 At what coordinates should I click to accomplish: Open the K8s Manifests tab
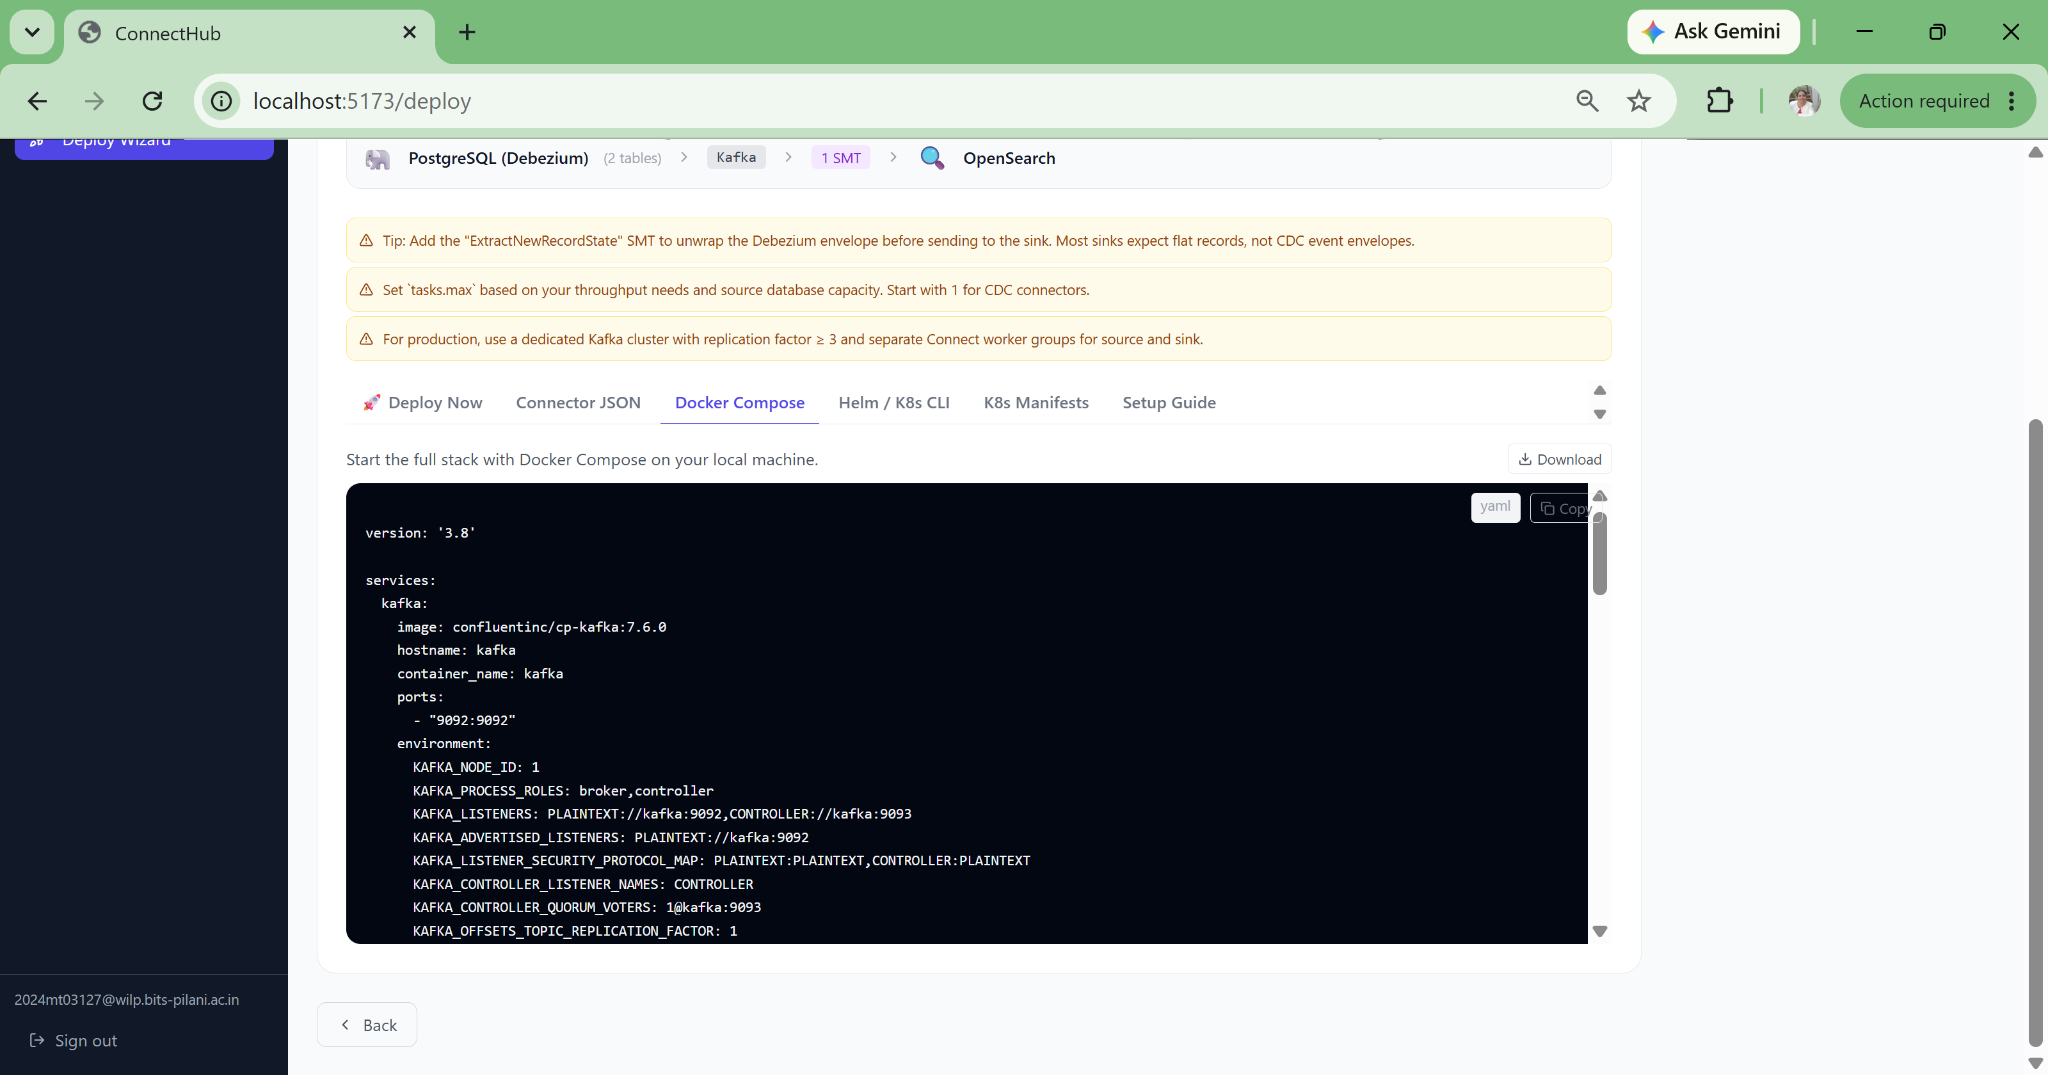tap(1036, 403)
